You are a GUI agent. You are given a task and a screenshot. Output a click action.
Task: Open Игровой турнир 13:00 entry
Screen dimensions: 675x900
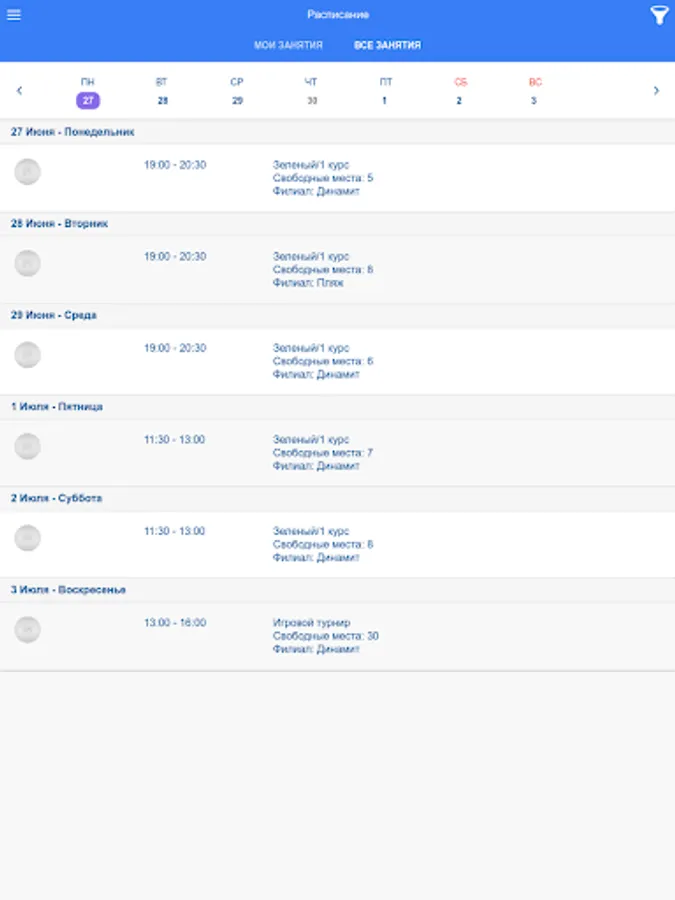pos(338,637)
